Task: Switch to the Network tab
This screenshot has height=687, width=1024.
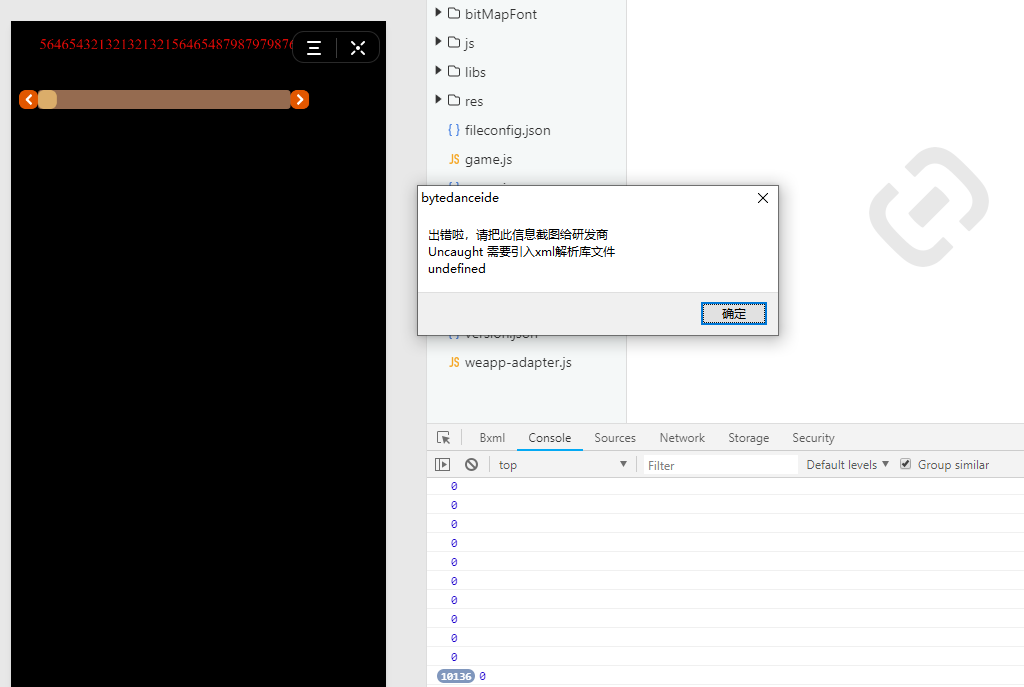Action: (x=682, y=438)
